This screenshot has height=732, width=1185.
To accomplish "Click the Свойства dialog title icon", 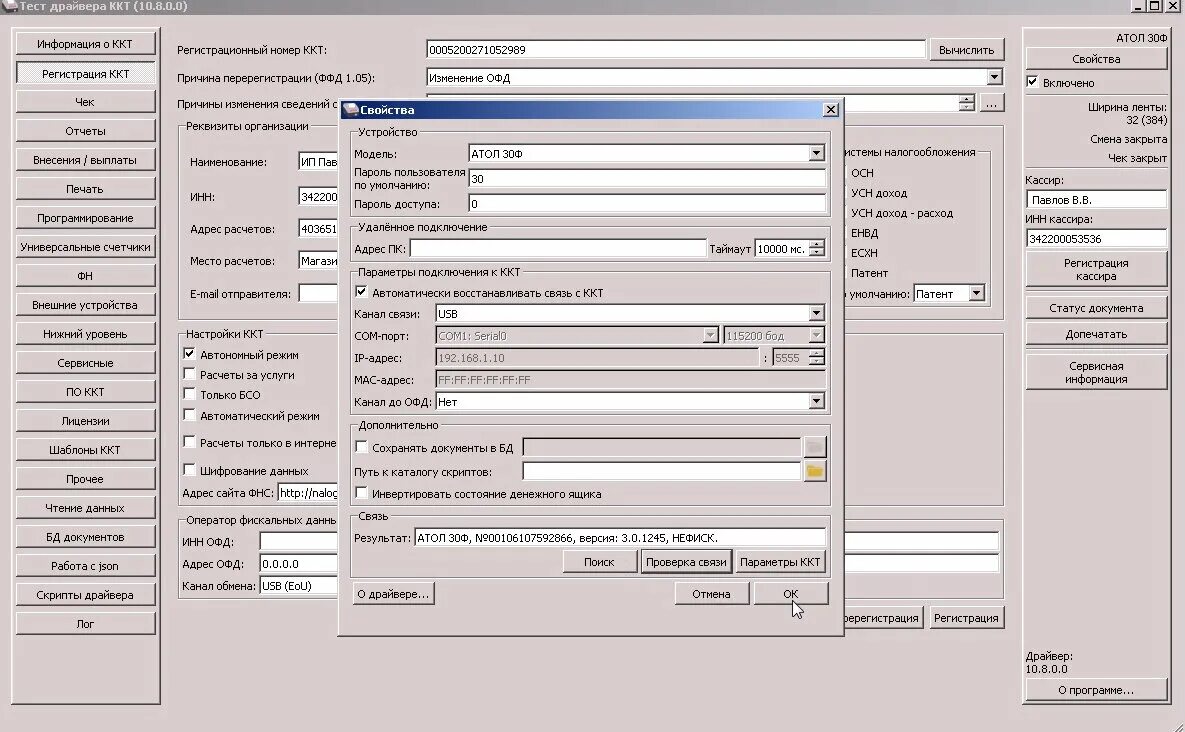I will pyautogui.click(x=350, y=110).
